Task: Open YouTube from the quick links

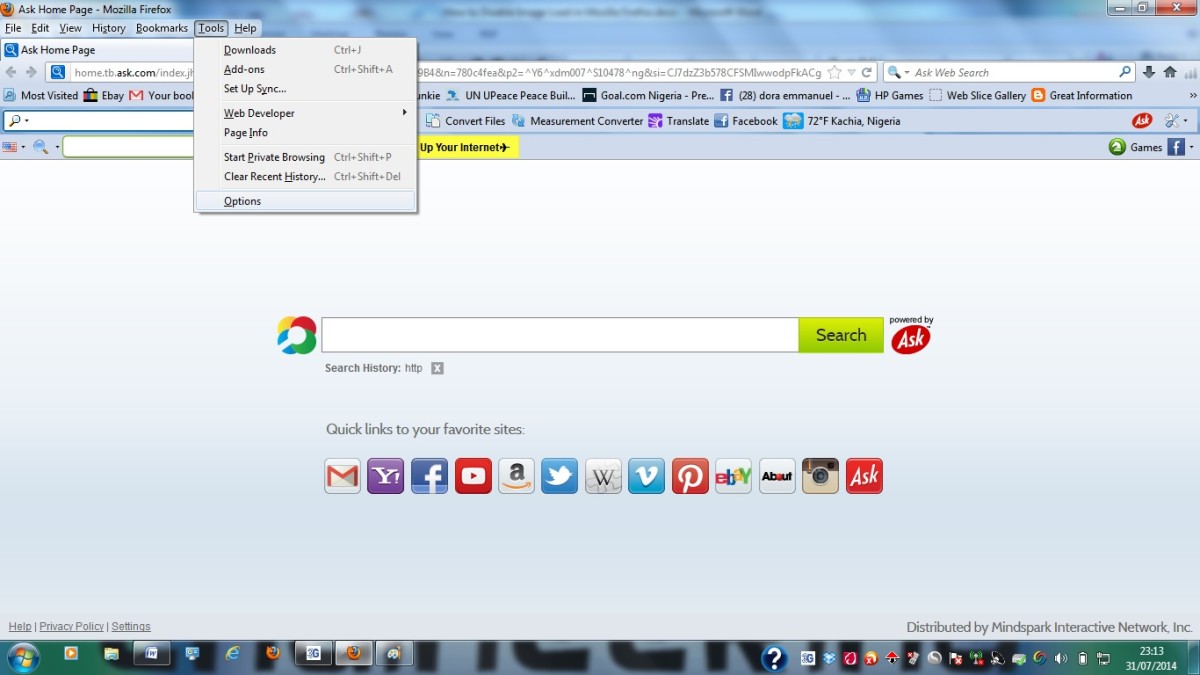Action: tap(473, 476)
